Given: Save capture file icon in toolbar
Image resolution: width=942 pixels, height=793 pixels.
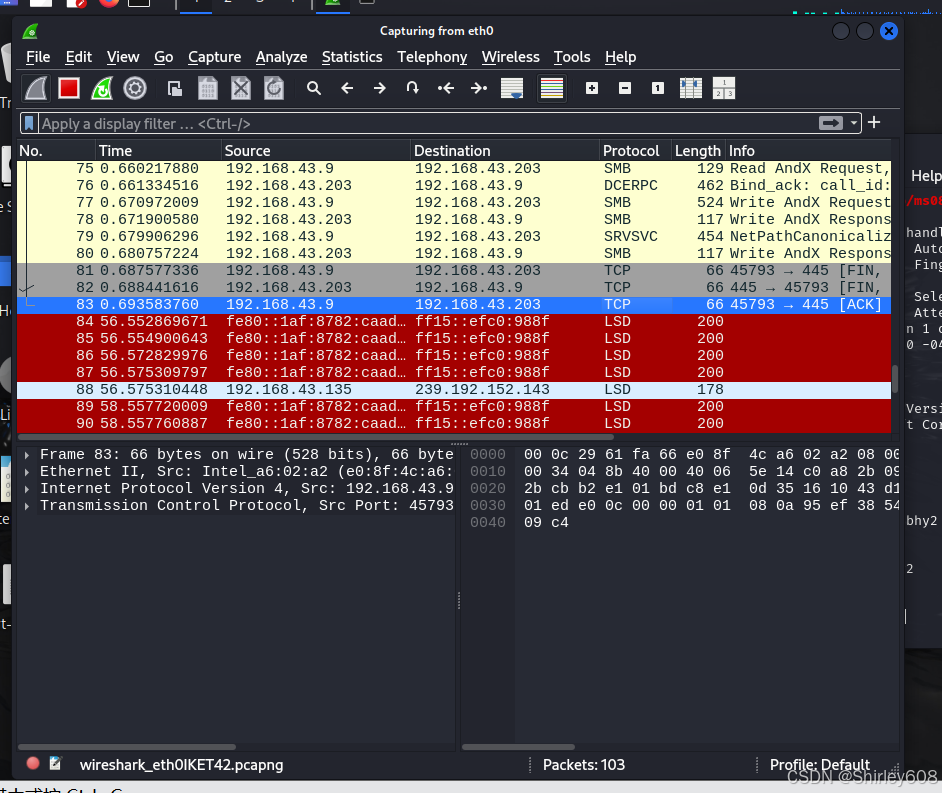Looking at the screenshot, I should (208, 89).
